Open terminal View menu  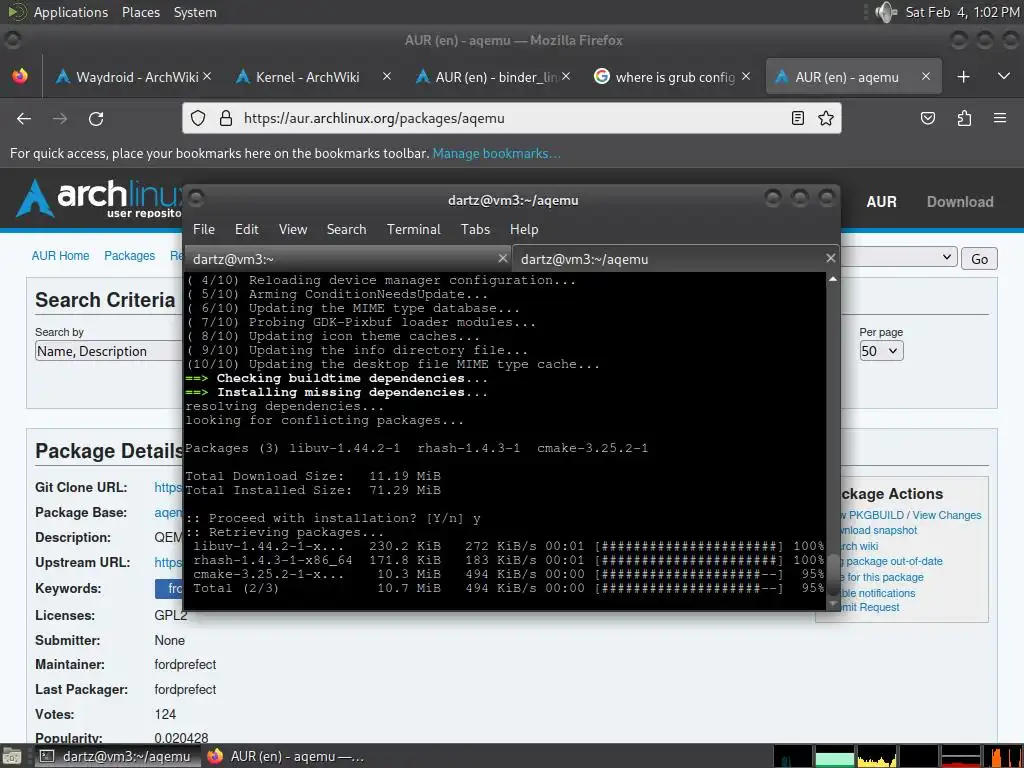click(x=293, y=229)
